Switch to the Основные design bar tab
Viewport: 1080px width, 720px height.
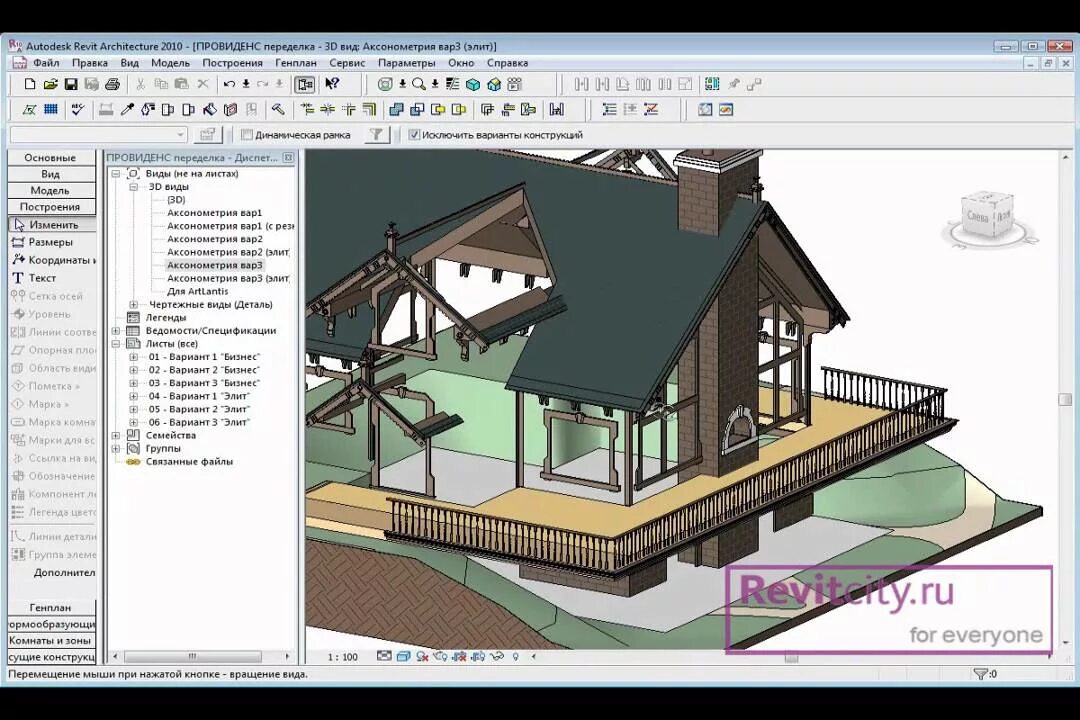pyautogui.click(x=52, y=158)
